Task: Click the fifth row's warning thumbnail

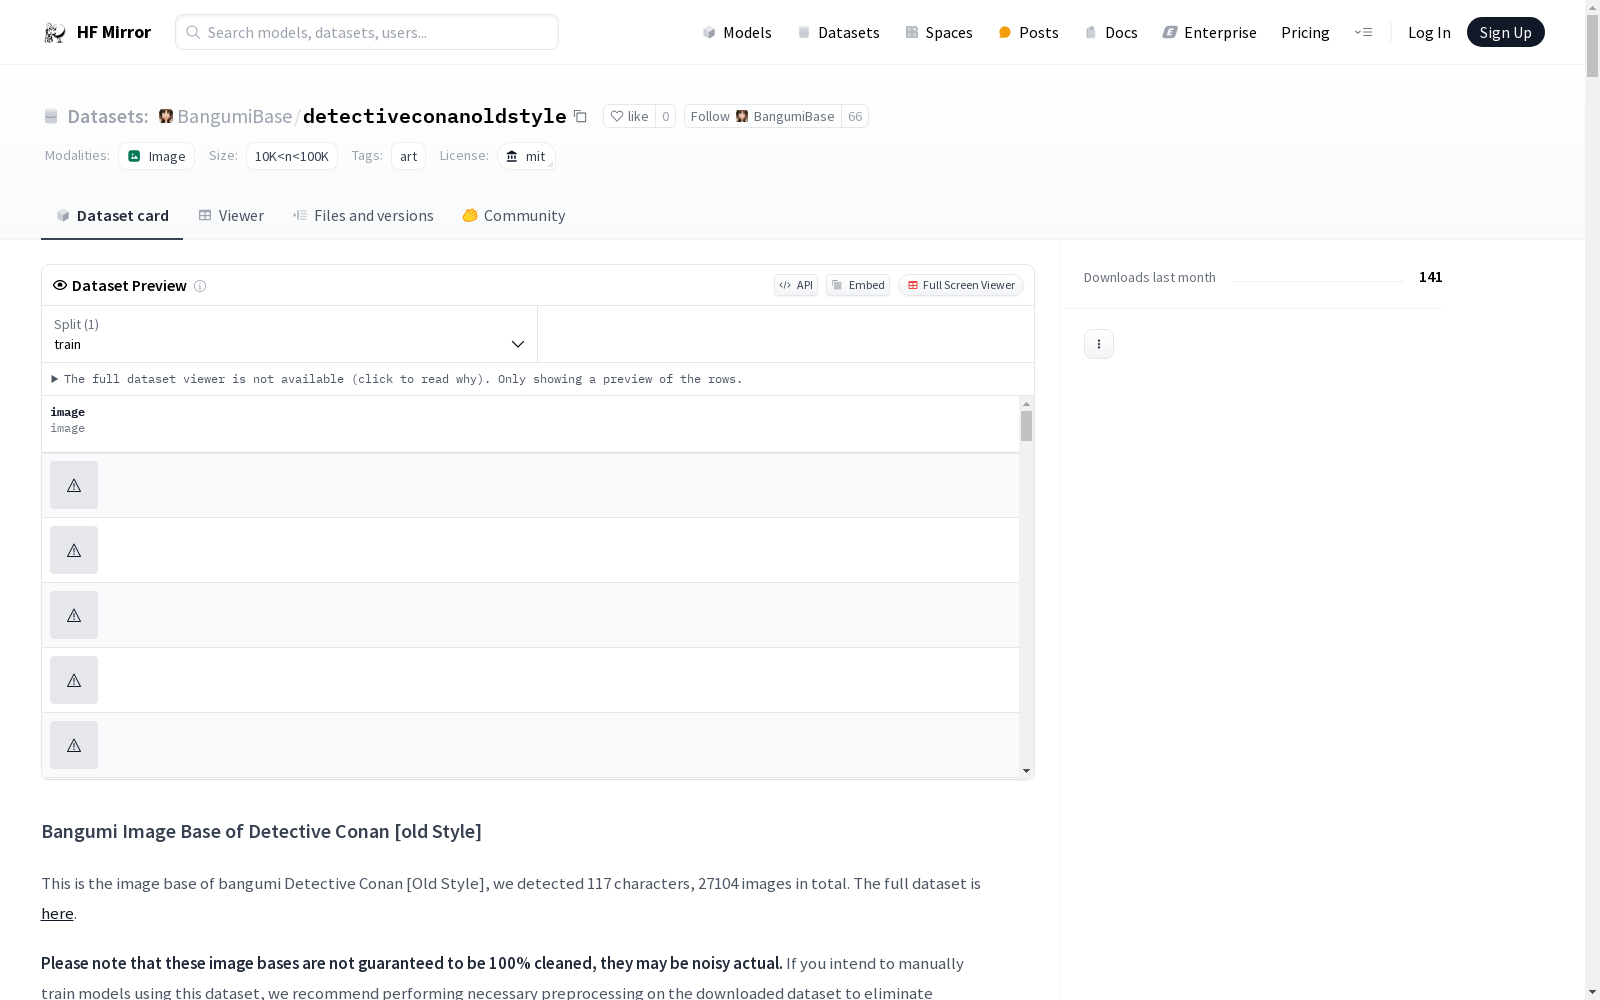Action: 74,745
